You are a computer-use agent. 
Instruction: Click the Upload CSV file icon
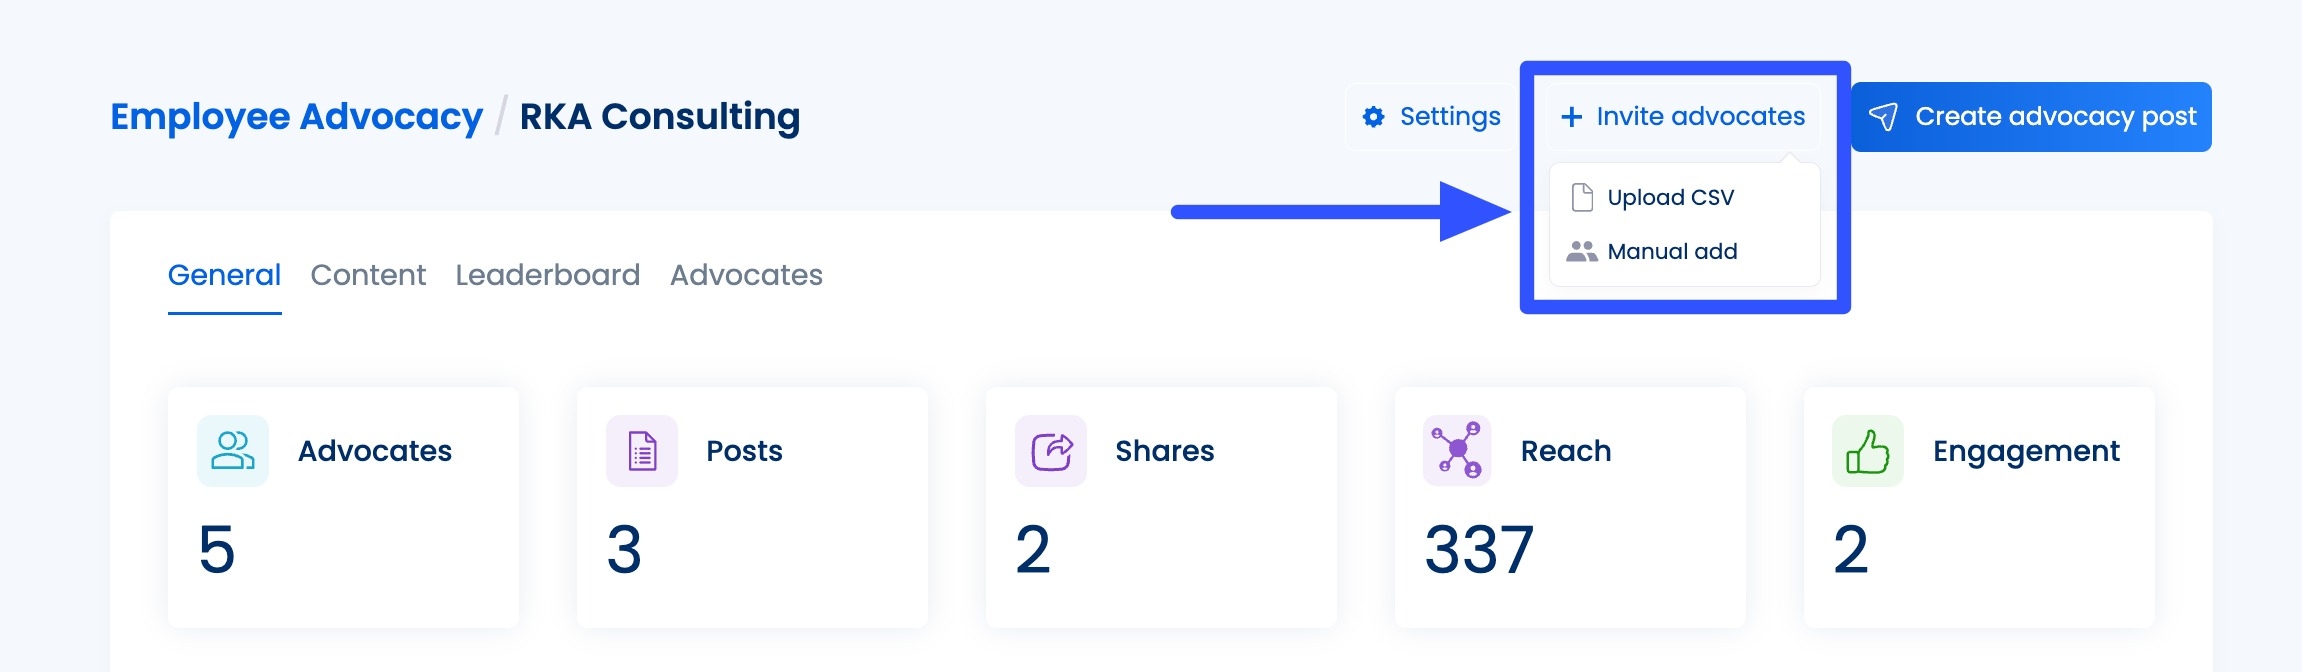pos(1582,197)
